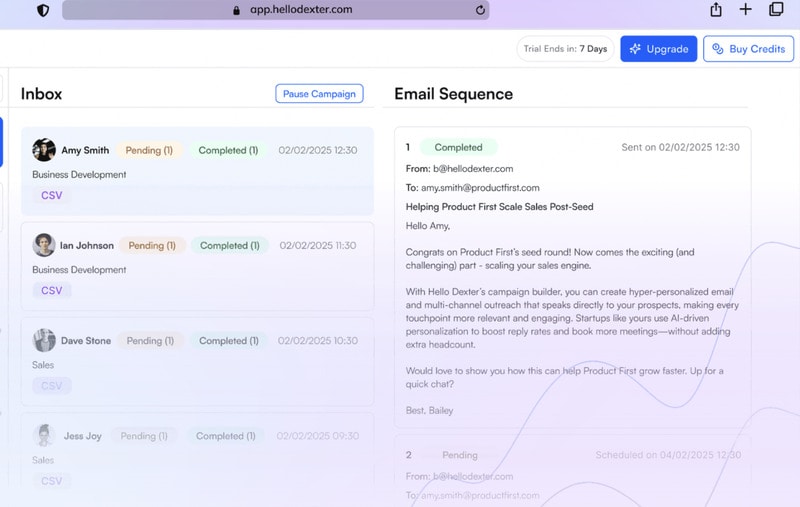Screen dimensions: 800x507
Task: Pause the campaign using Pause Campaign button
Action: coord(319,94)
